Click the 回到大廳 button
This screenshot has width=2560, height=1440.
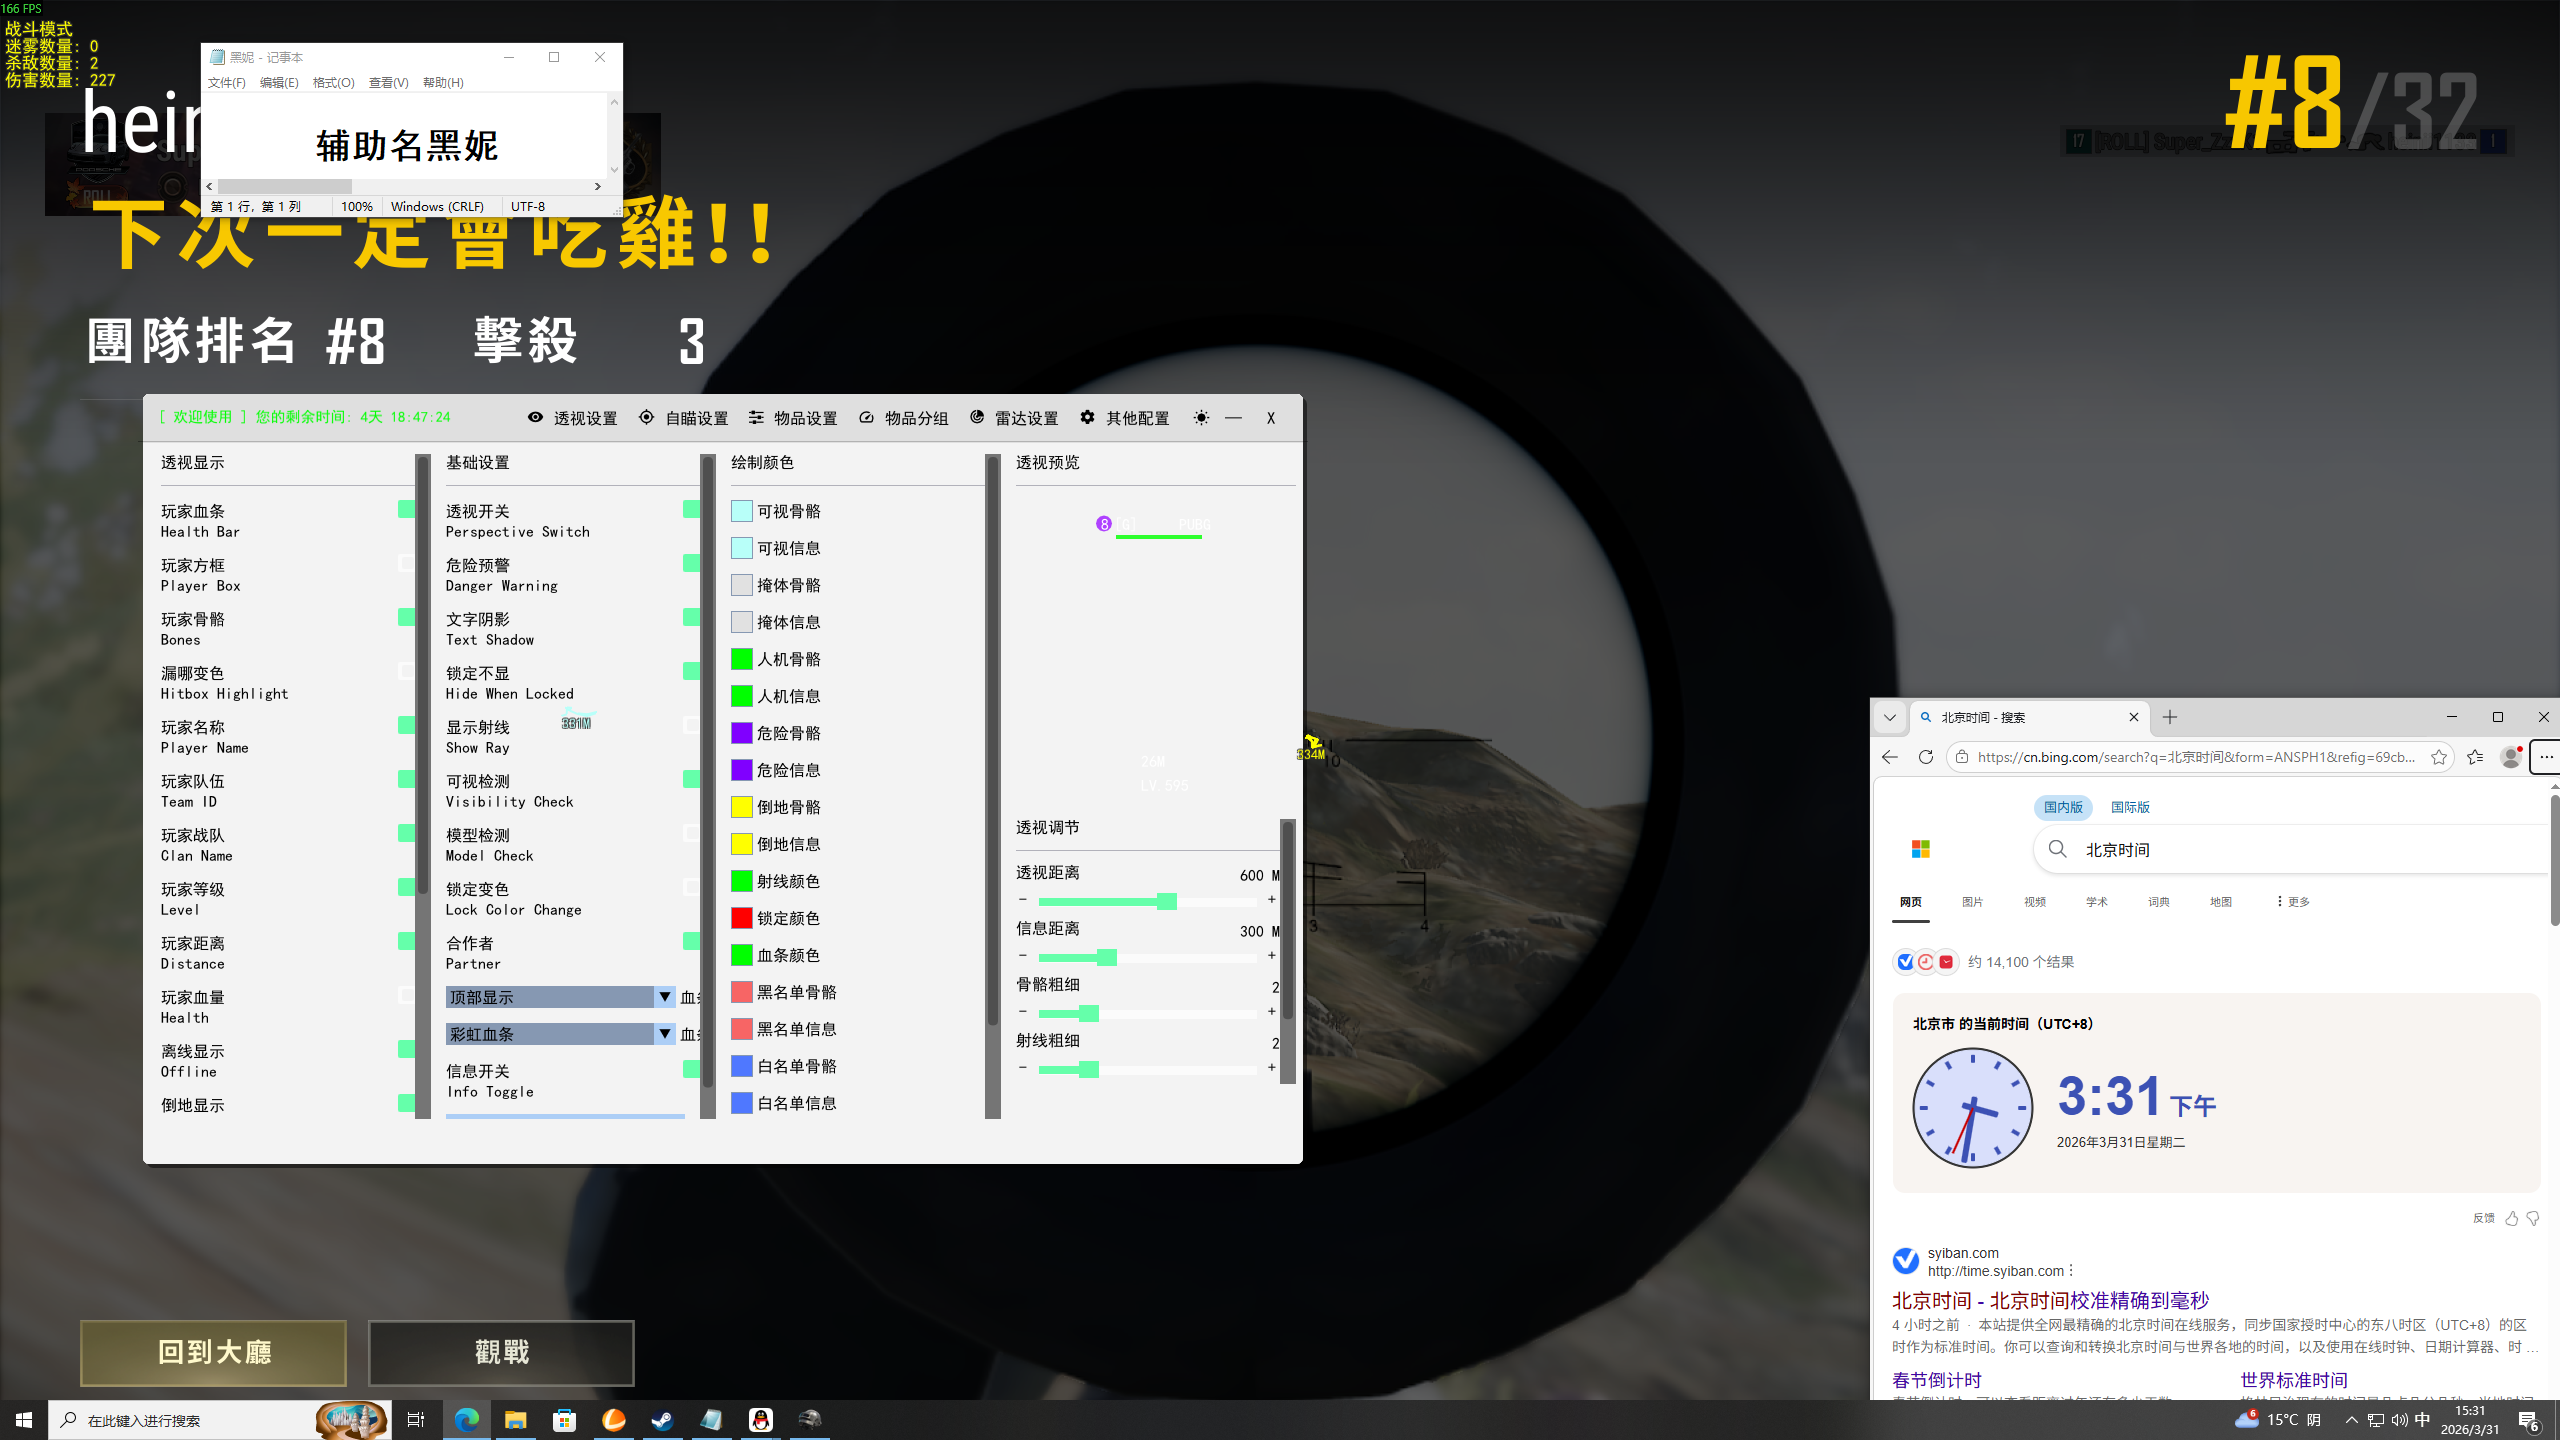point(213,1352)
